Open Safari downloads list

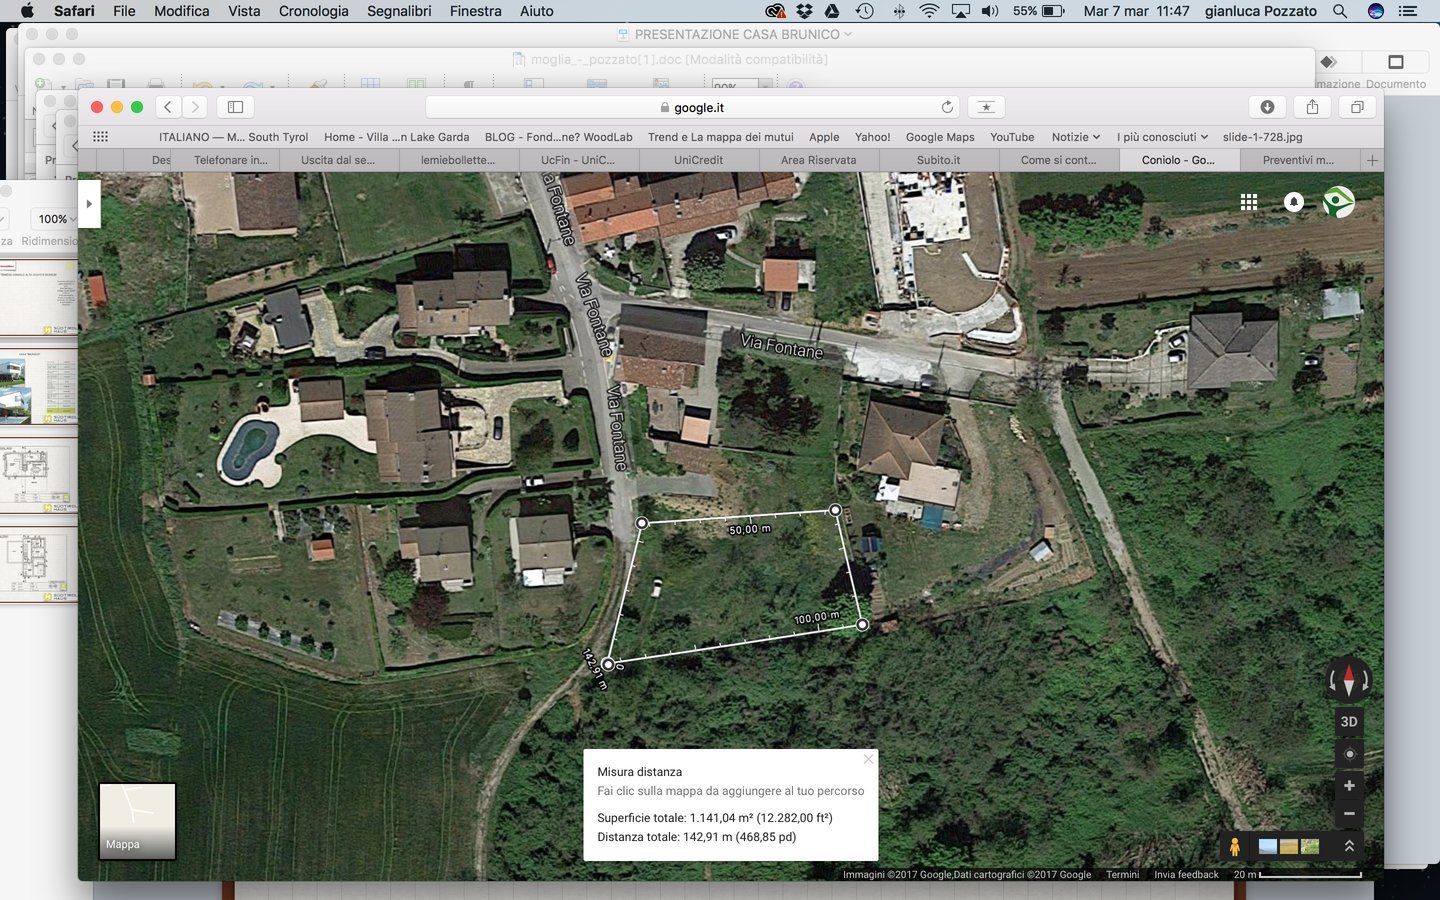click(x=1267, y=107)
